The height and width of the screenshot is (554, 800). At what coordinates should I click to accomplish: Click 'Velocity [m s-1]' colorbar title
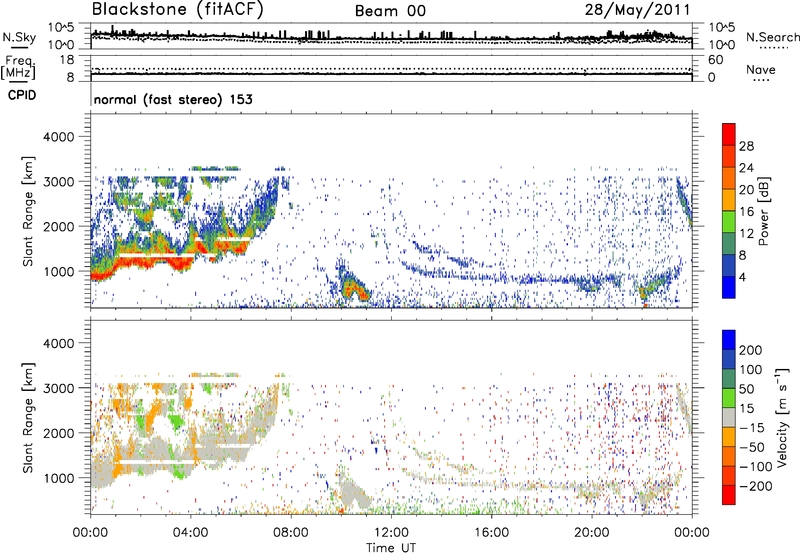point(782,417)
